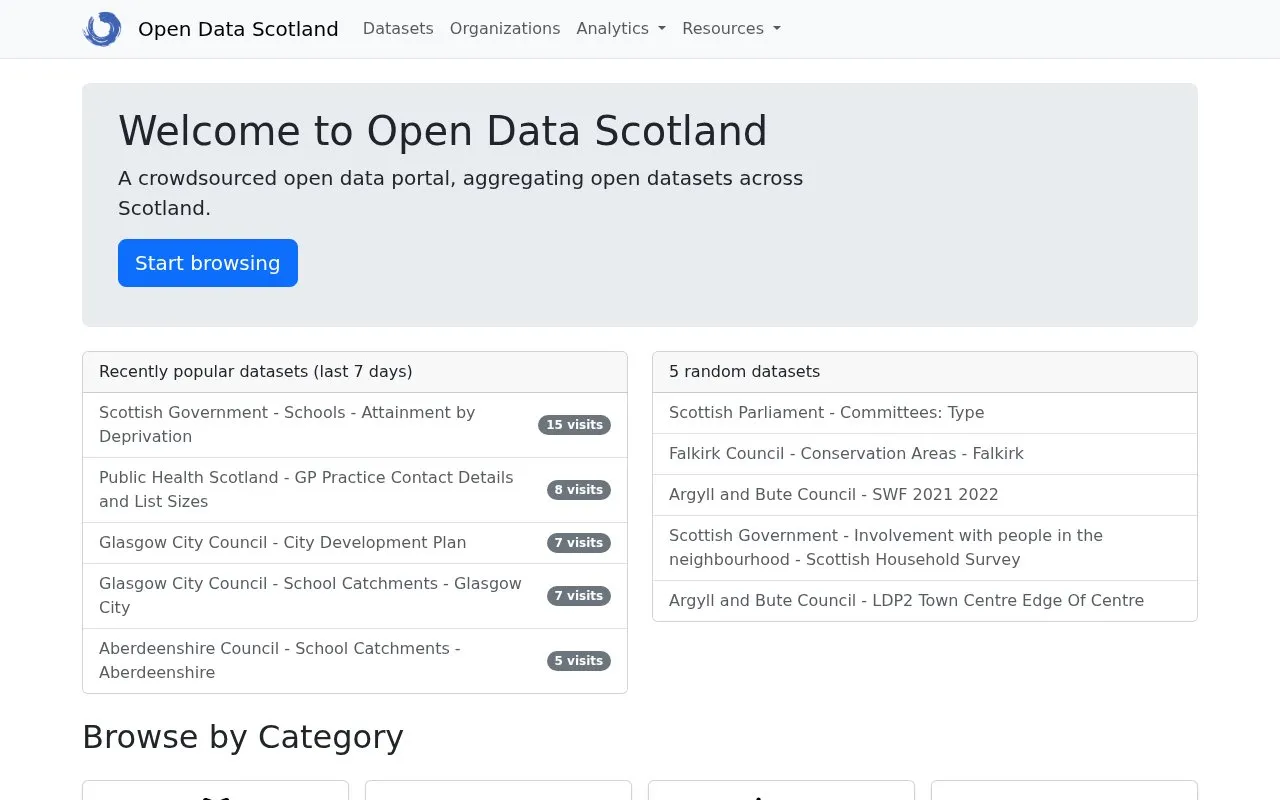The height and width of the screenshot is (800, 1280).
Task: Click the crowdsourced open data portal tagline
Action: coord(461,193)
